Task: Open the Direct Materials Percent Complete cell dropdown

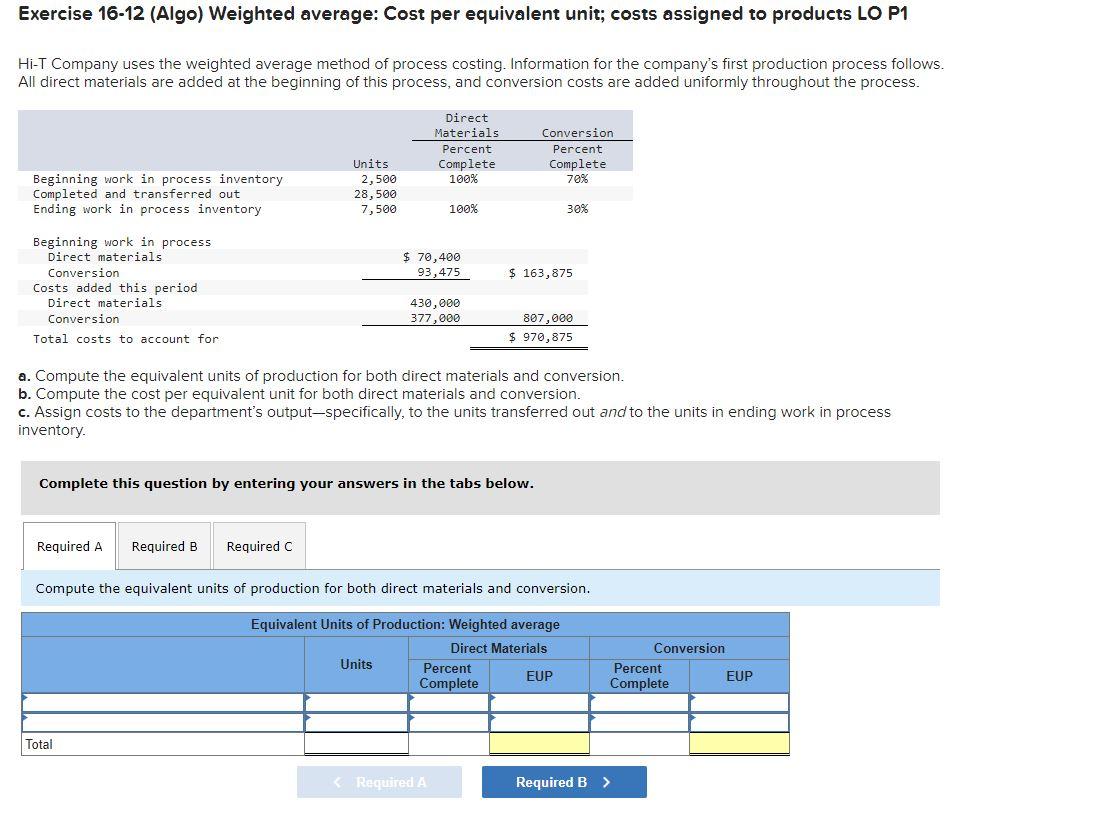Action: point(448,702)
